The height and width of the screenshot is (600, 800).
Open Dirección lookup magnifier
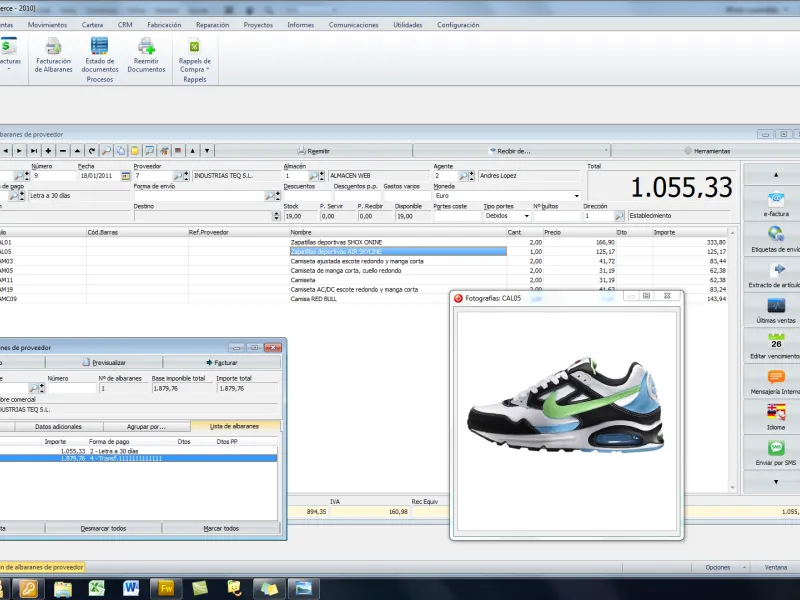(619, 216)
